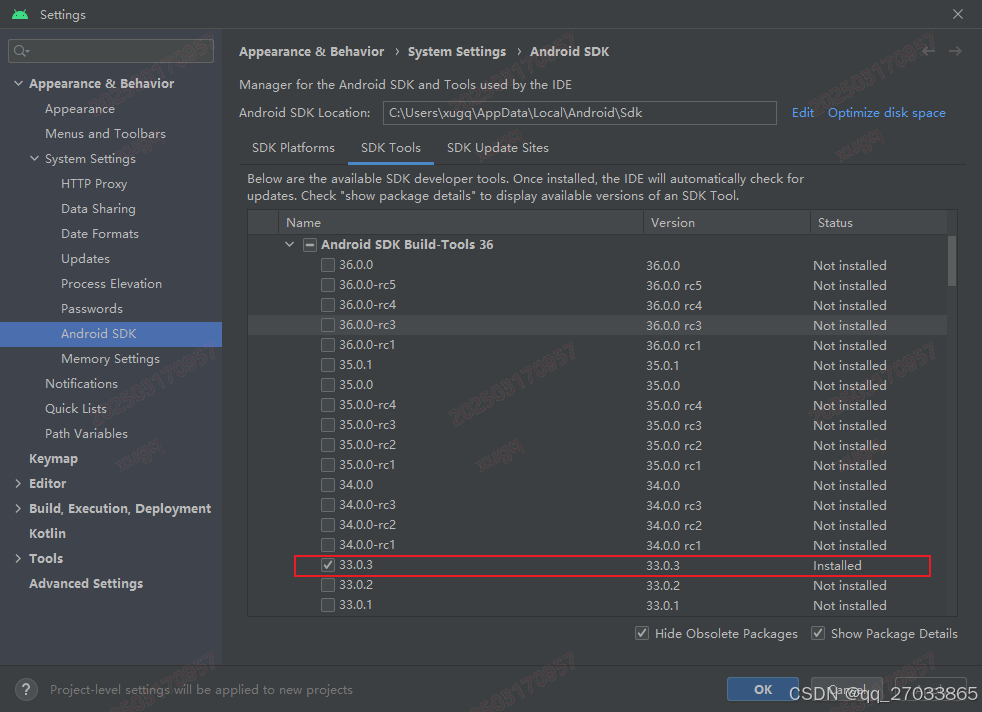The image size is (982, 712).
Task: Expand the Editor section
Action: (x=17, y=483)
